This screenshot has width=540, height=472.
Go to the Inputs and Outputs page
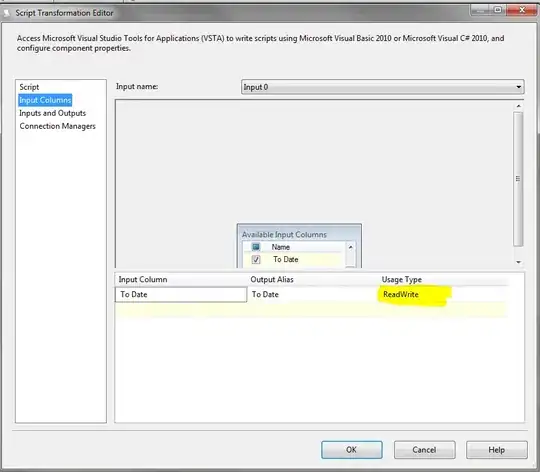pos(52,113)
